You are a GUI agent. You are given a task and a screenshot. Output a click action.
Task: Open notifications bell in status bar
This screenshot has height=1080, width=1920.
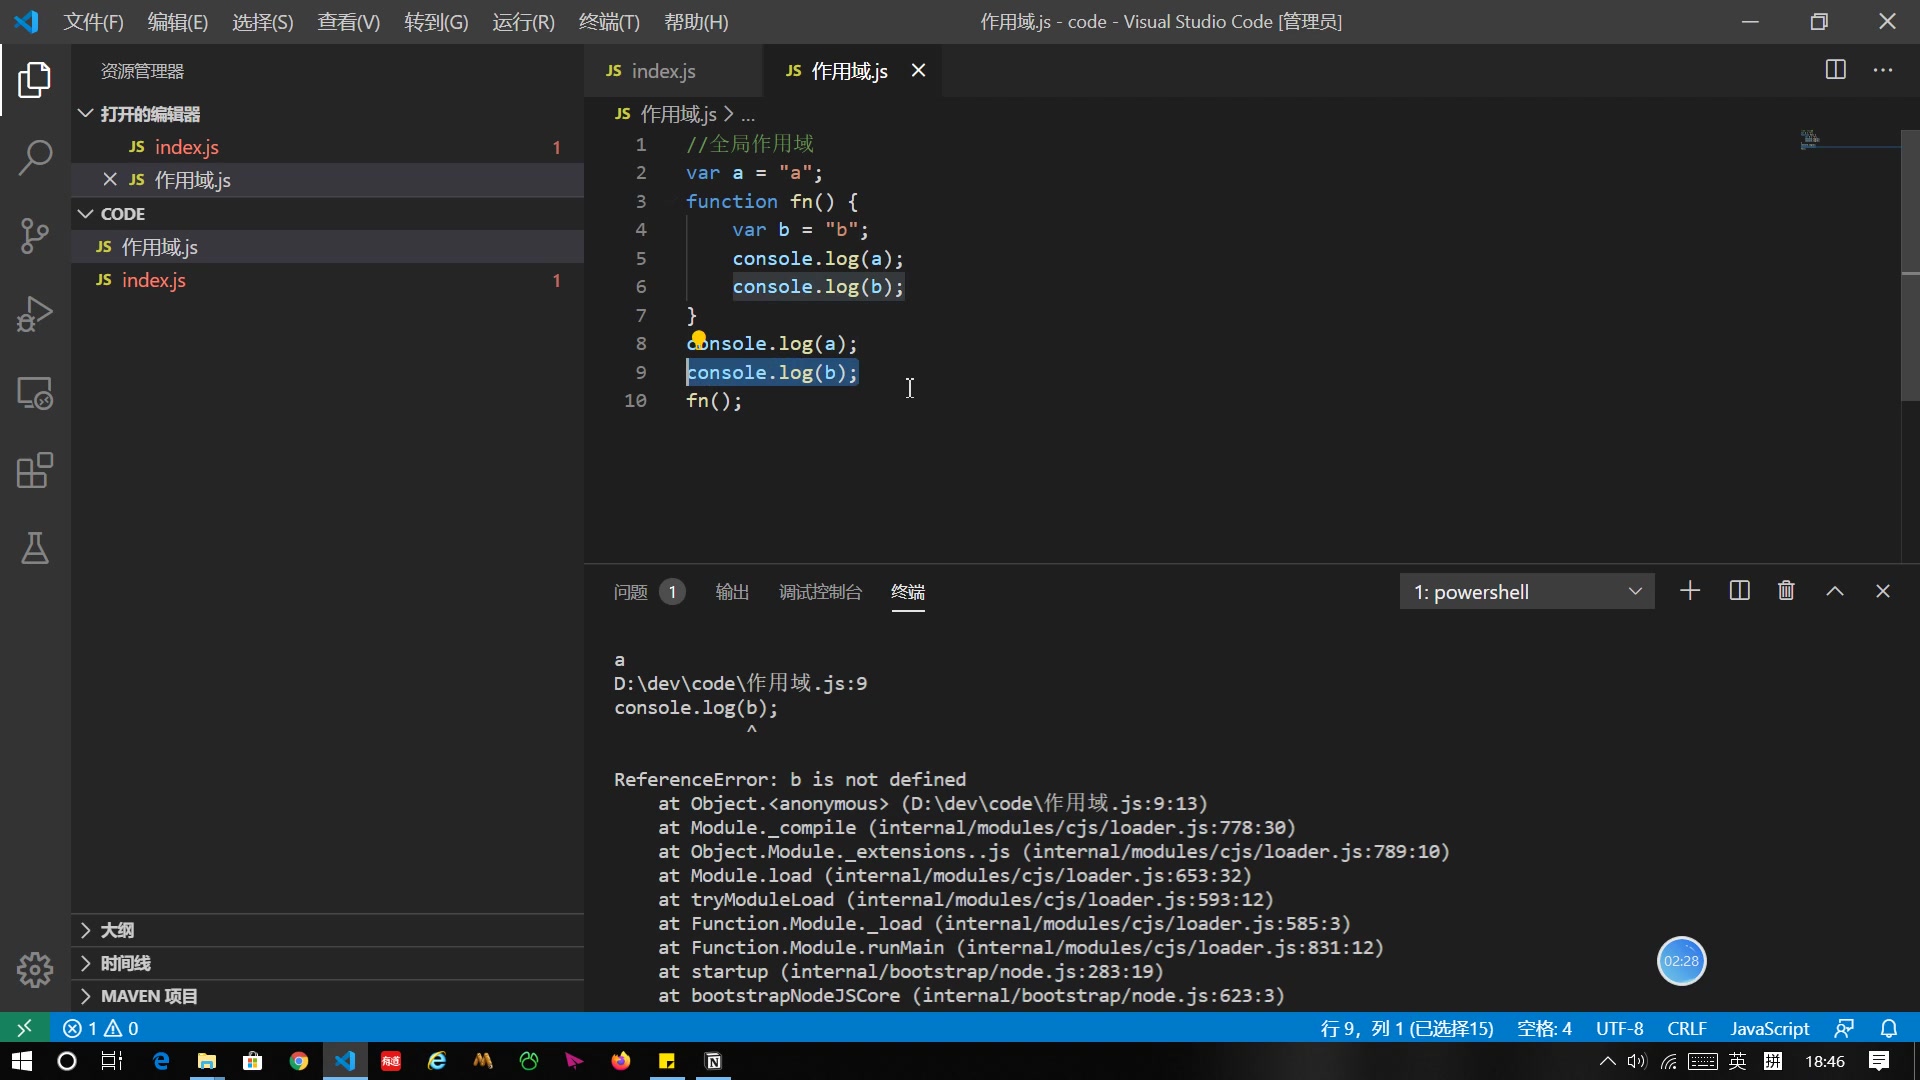(x=1889, y=1028)
